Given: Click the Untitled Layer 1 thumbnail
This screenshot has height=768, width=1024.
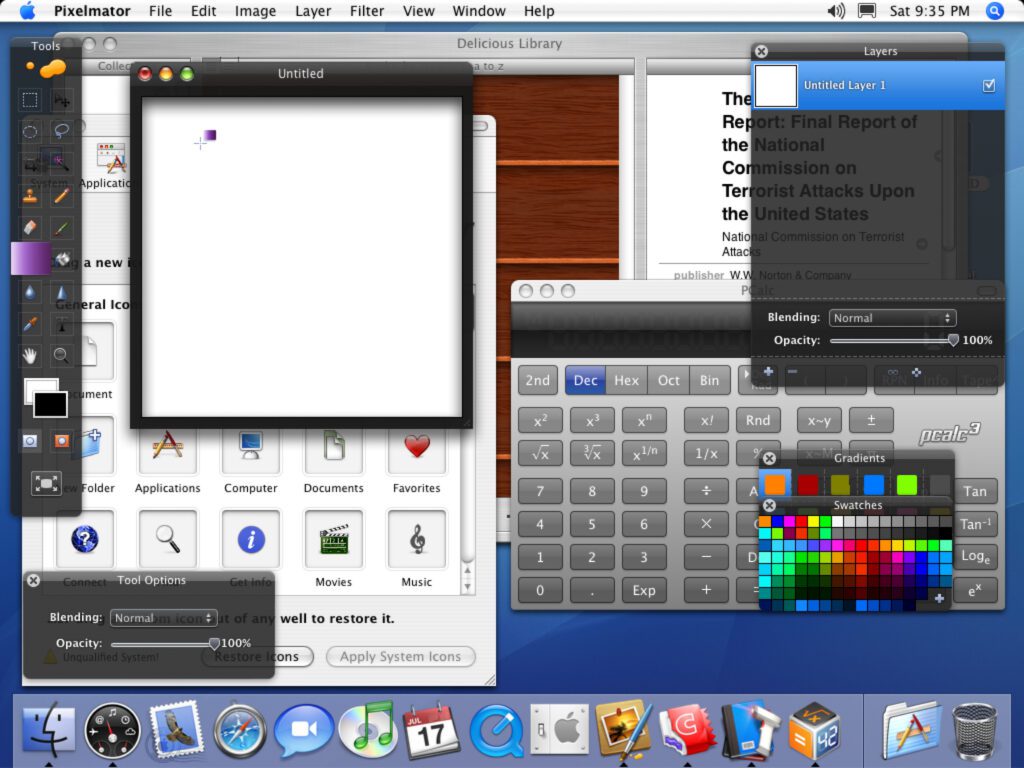Looking at the screenshot, I should pos(776,86).
